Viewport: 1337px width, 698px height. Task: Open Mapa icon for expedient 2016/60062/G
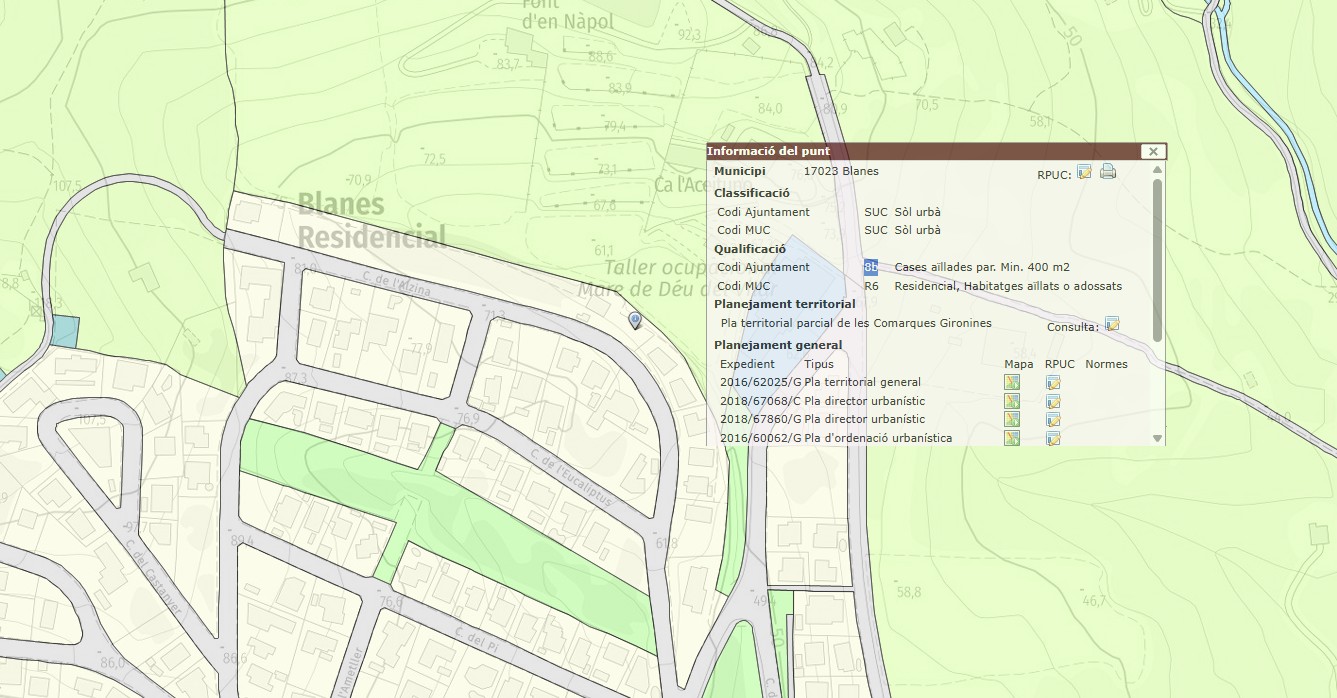[1012, 438]
